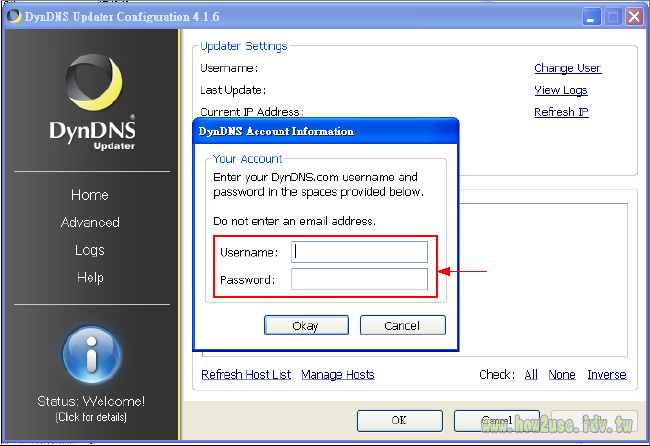Click the Inverse check link
The width and height of the screenshot is (650, 446).
tap(606, 375)
